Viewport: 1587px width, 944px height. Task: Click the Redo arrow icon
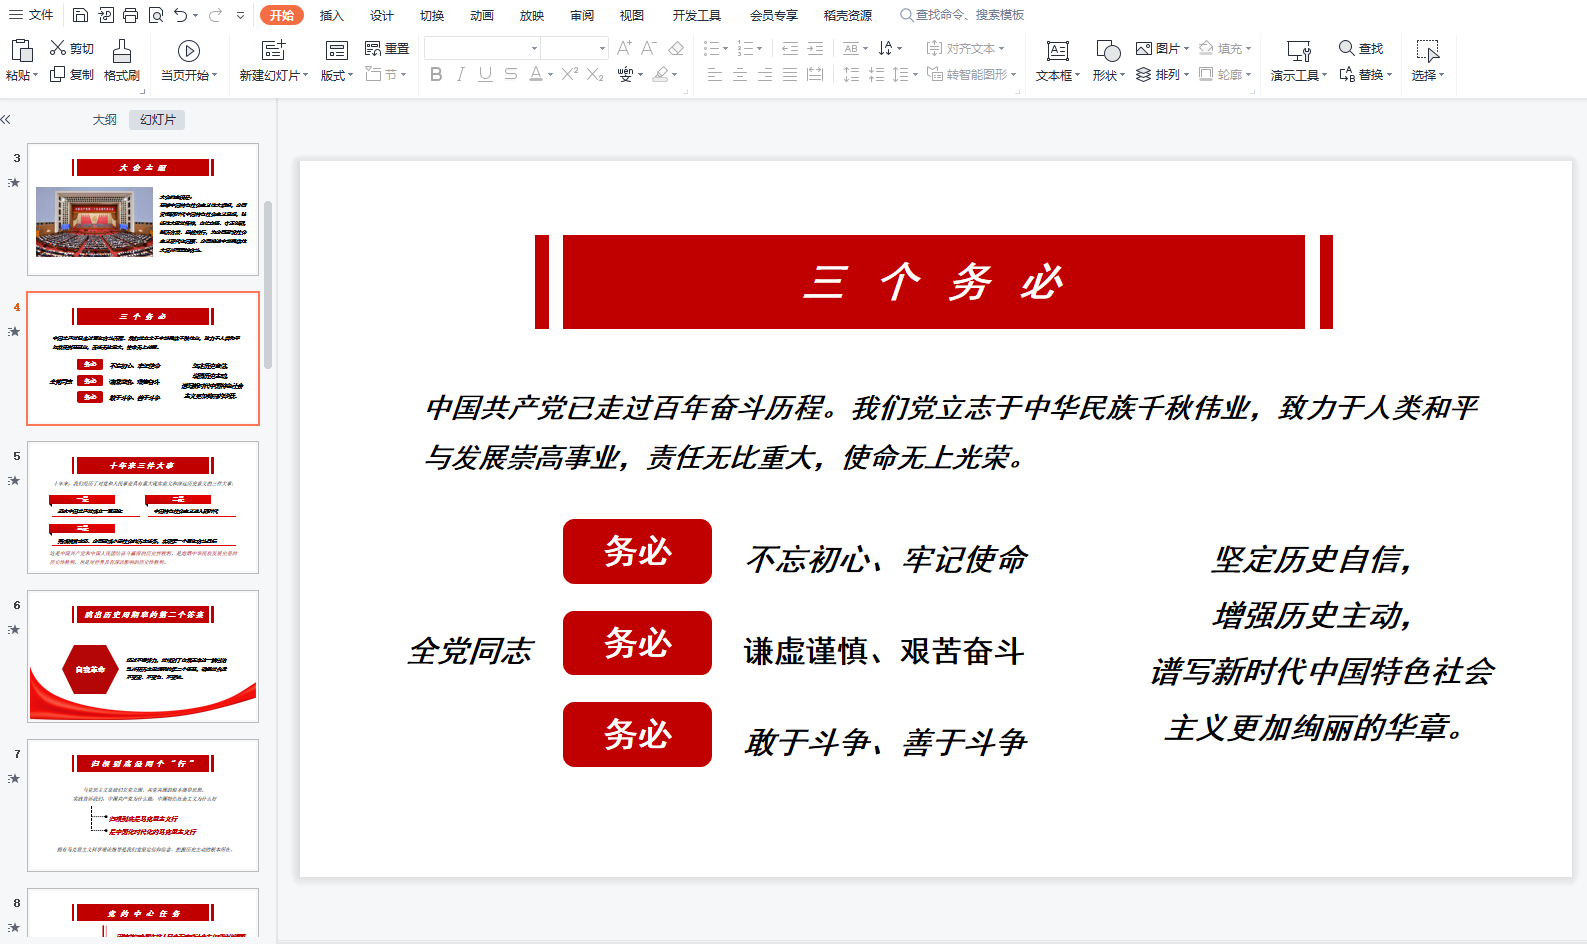[215, 15]
